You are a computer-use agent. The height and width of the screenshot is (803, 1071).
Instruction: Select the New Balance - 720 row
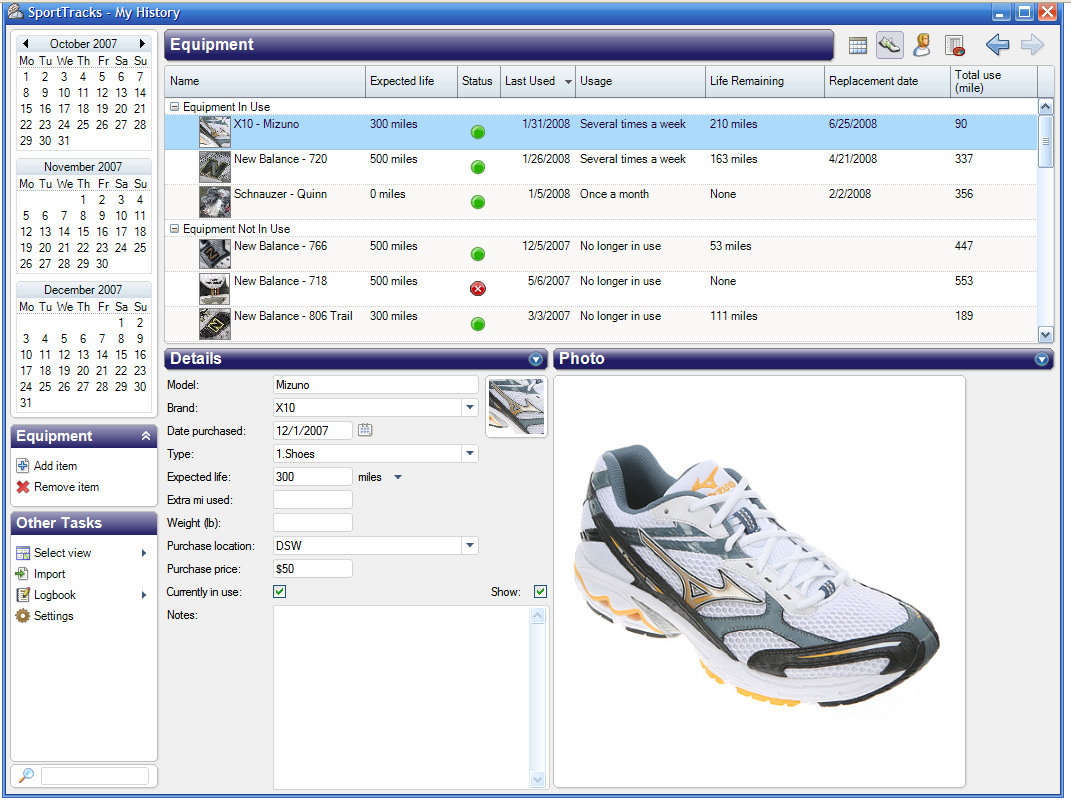click(x=280, y=160)
